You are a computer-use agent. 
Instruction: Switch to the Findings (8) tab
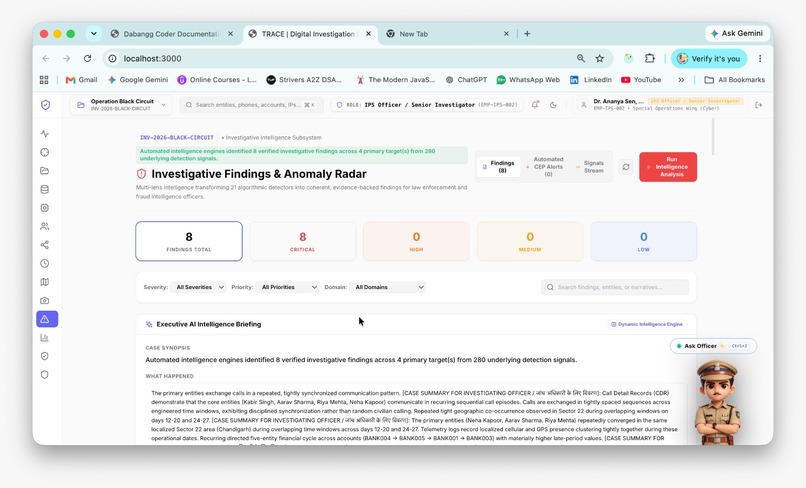pos(498,167)
